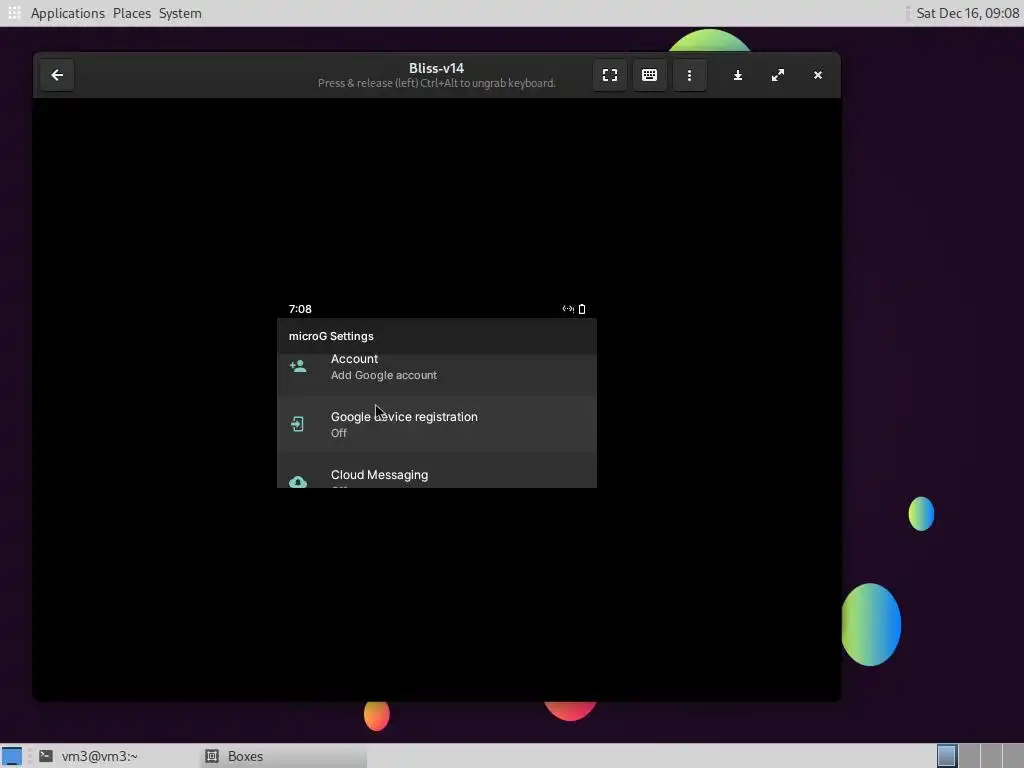1024x768 pixels.
Task: Open Google device registration setting
Action: (x=437, y=424)
